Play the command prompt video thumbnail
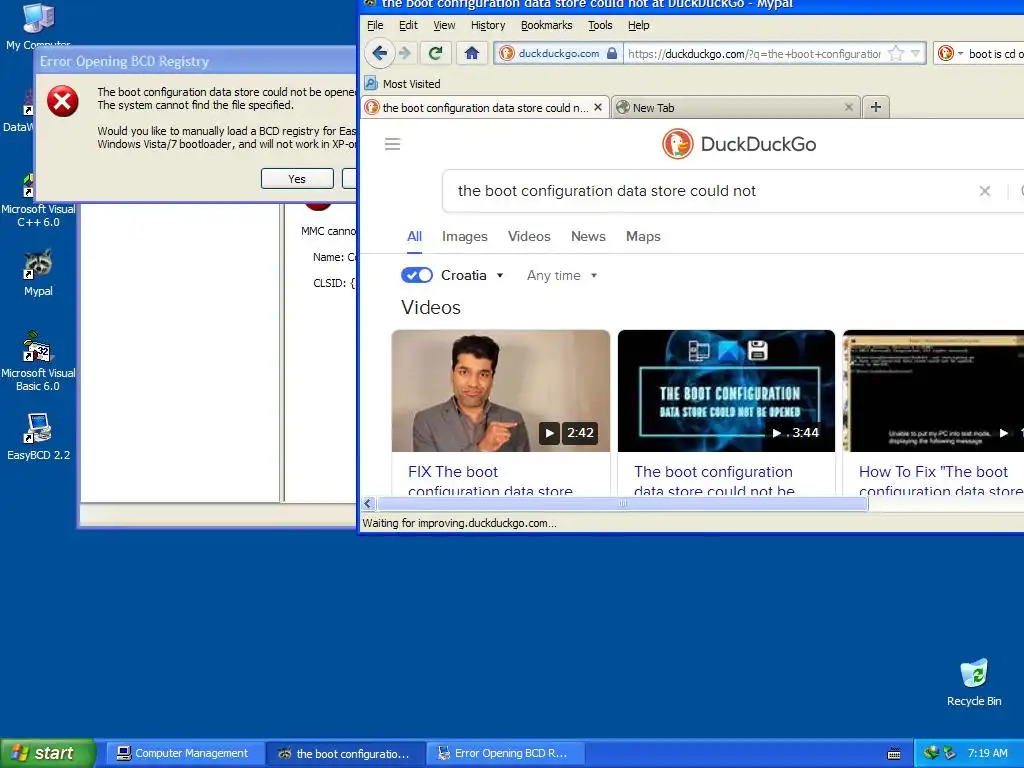 933,391
